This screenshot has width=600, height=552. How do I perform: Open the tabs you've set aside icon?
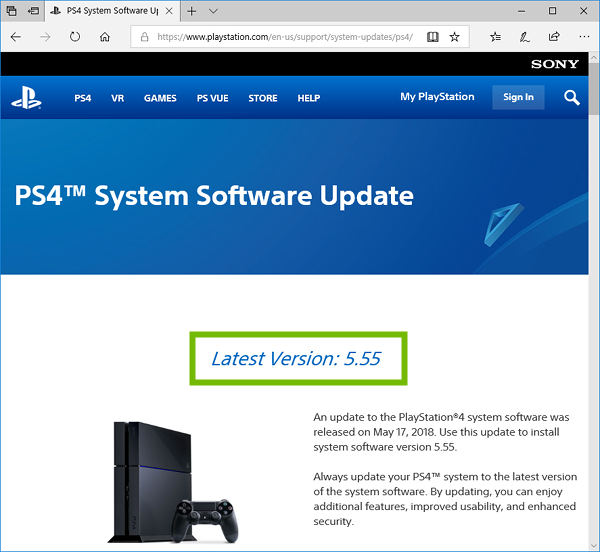click(11, 11)
